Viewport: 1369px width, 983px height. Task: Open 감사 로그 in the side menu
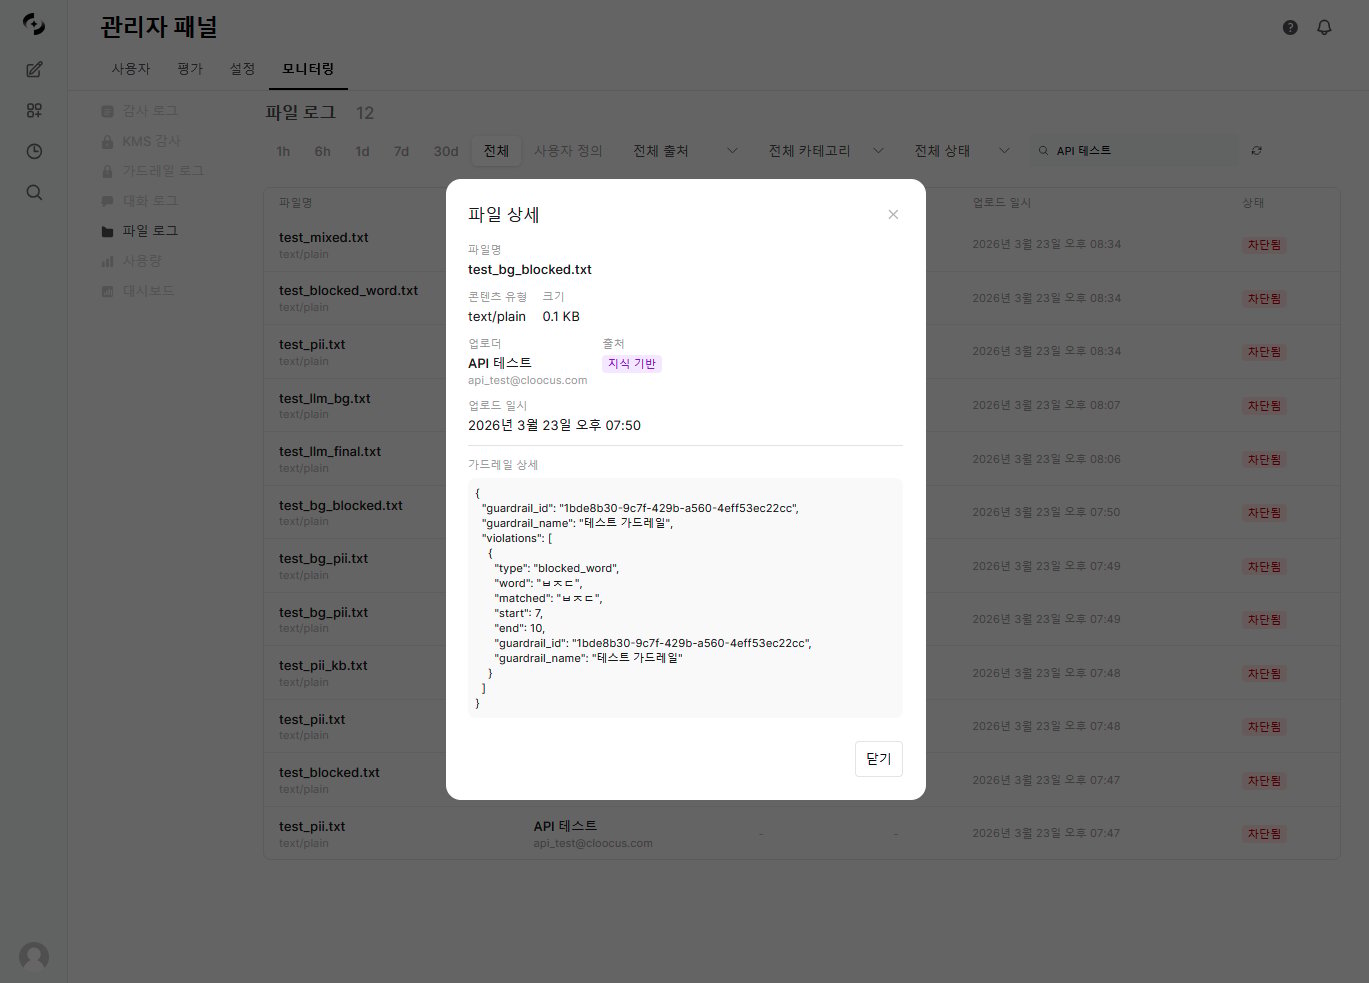(150, 111)
